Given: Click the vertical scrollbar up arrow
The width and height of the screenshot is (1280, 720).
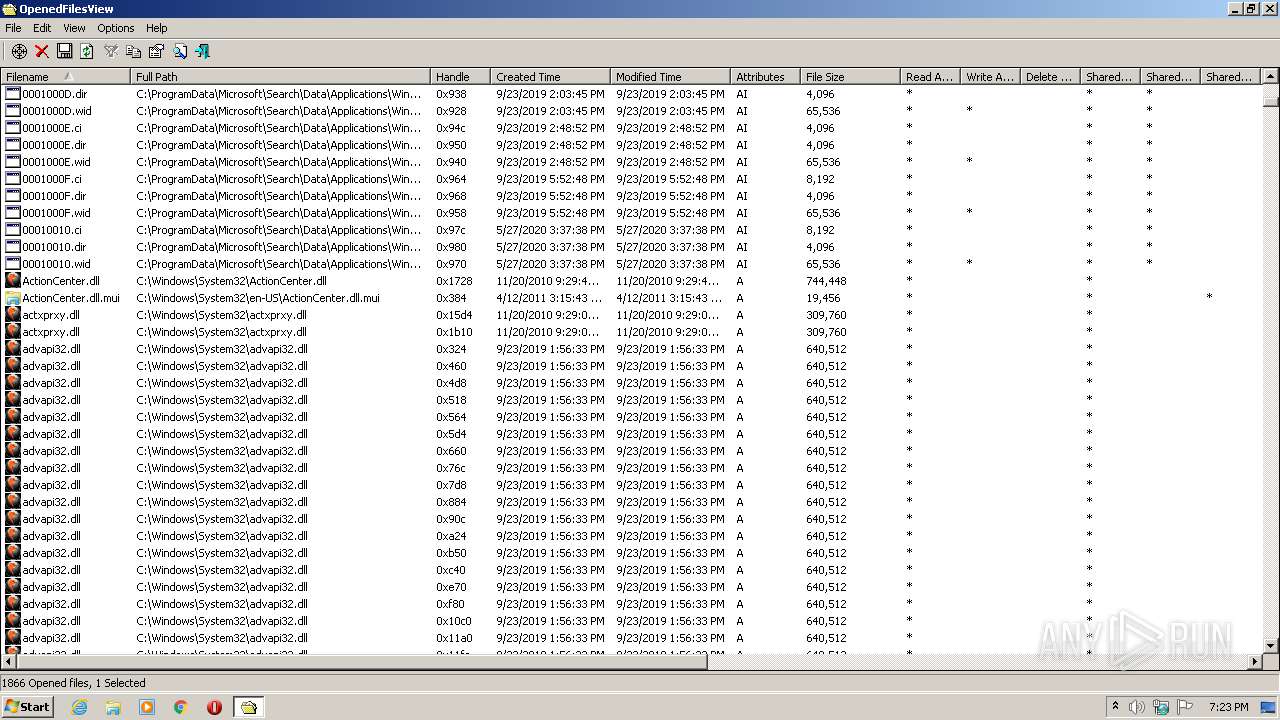Looking at the screenshot, I should (x=1271, y=76).
